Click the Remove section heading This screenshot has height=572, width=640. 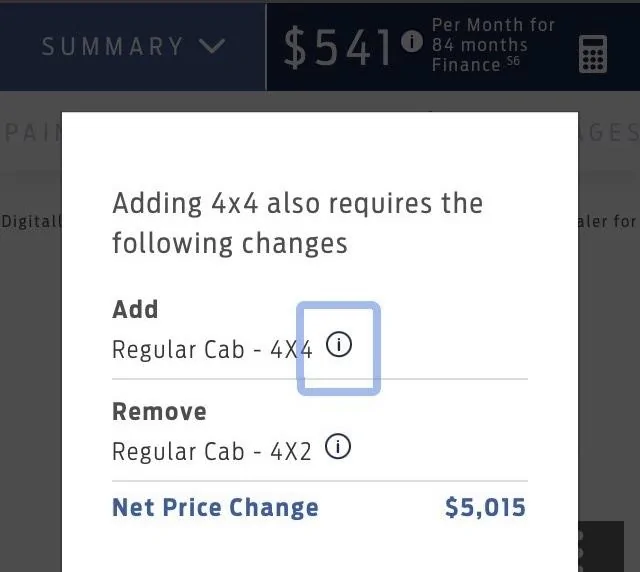pyautogui.click(x=159, y=411)
